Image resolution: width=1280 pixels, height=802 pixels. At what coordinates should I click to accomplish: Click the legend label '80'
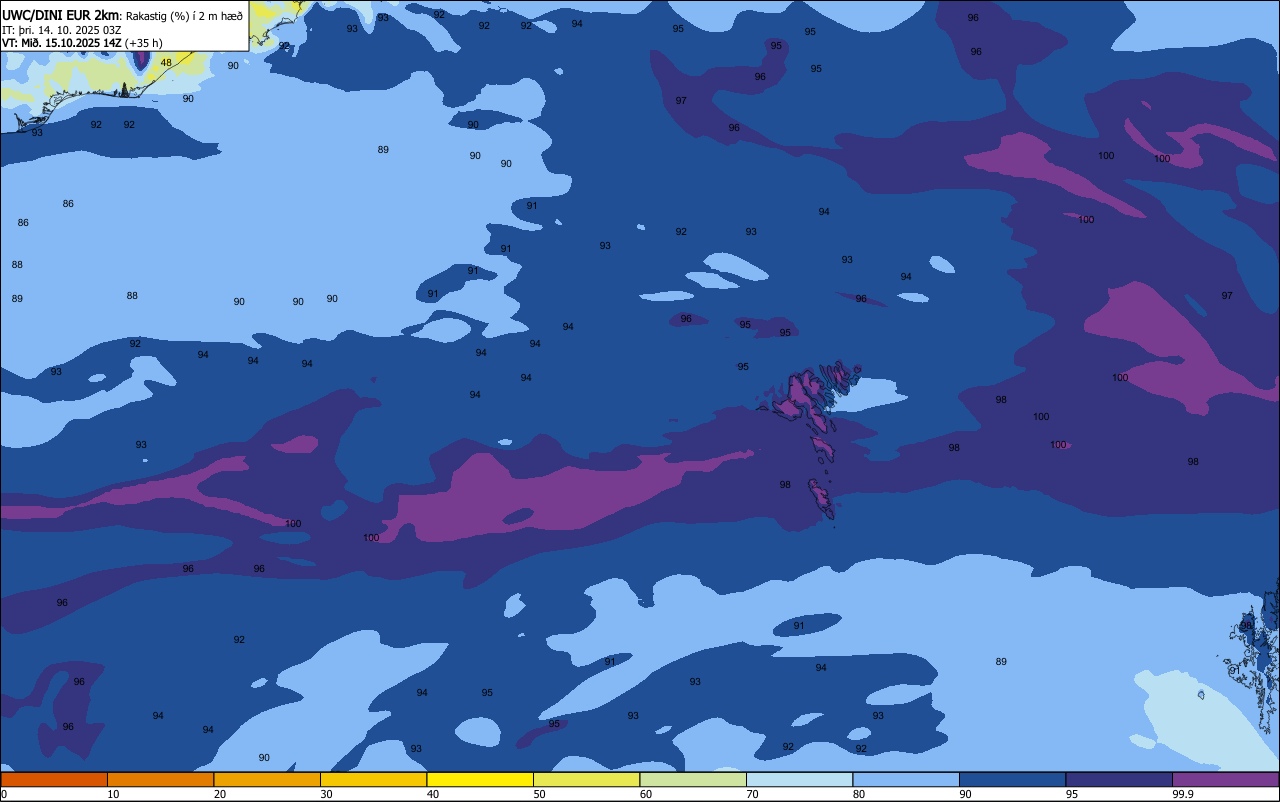859,794
